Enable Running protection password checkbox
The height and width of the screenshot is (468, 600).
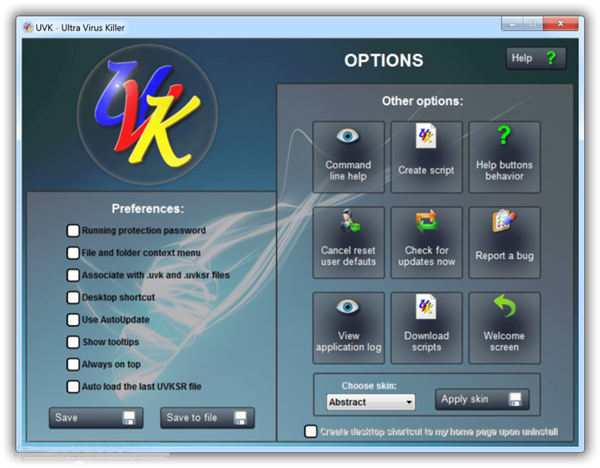pos(73,231)
